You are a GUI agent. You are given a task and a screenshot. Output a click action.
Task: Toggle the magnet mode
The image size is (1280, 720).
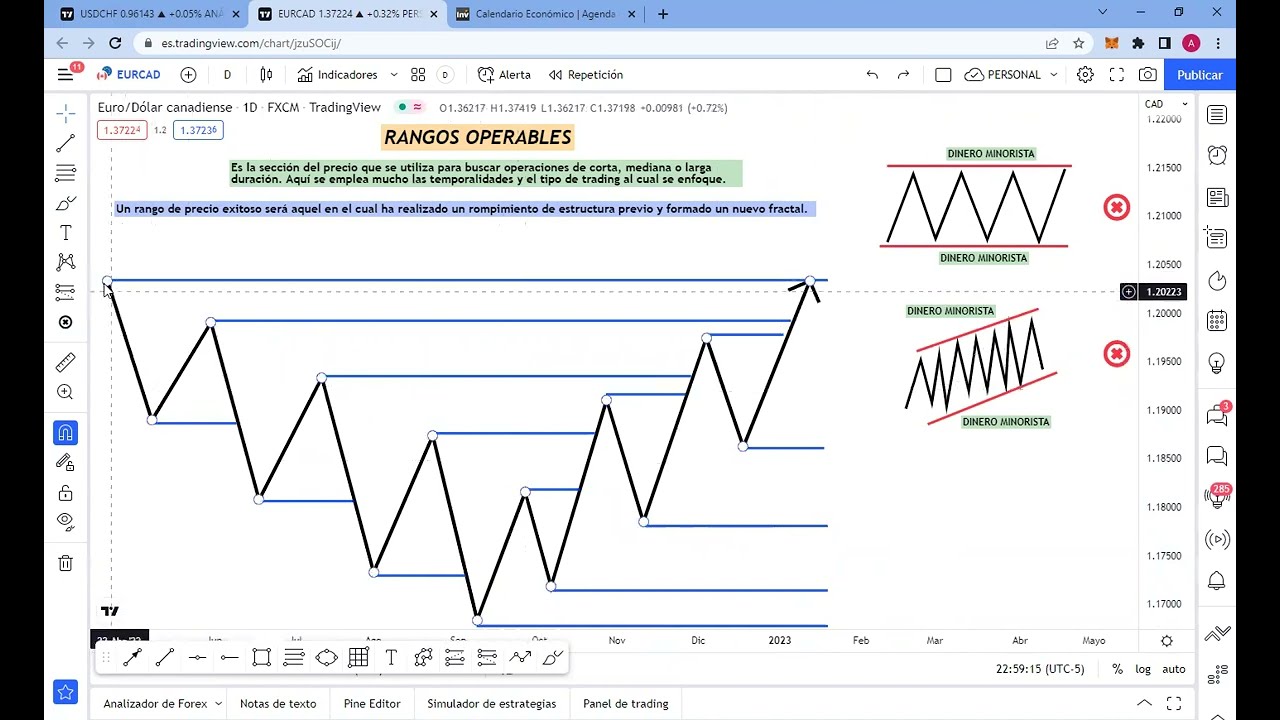[66, 433]
